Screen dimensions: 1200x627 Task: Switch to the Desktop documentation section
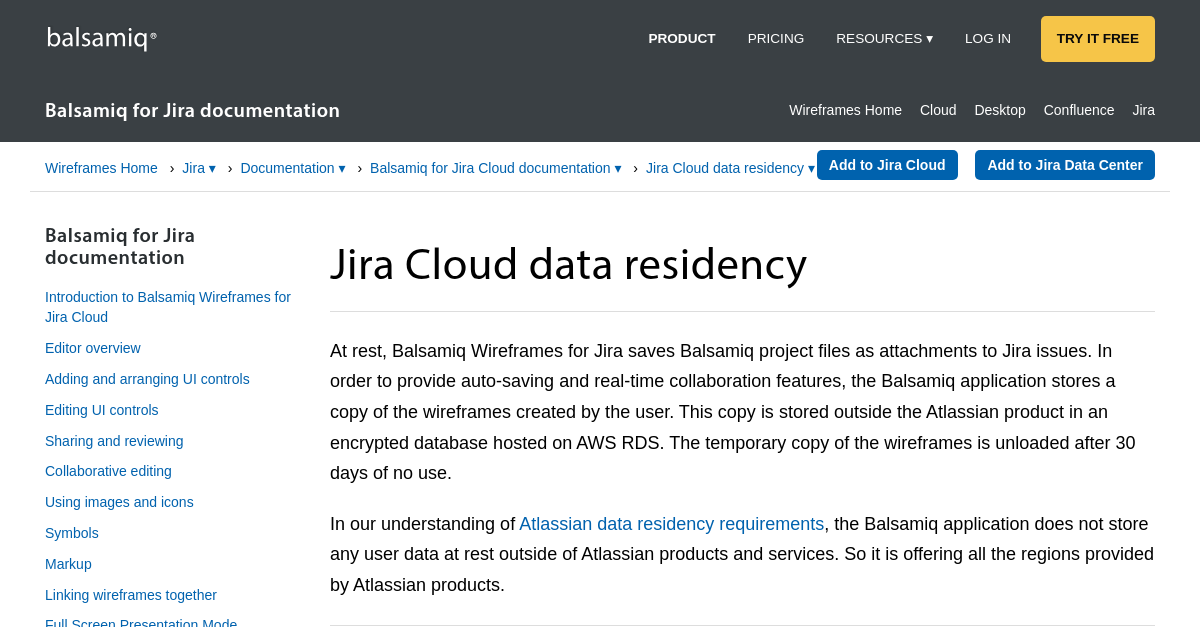pyautogui.click(x=999, y=110)
